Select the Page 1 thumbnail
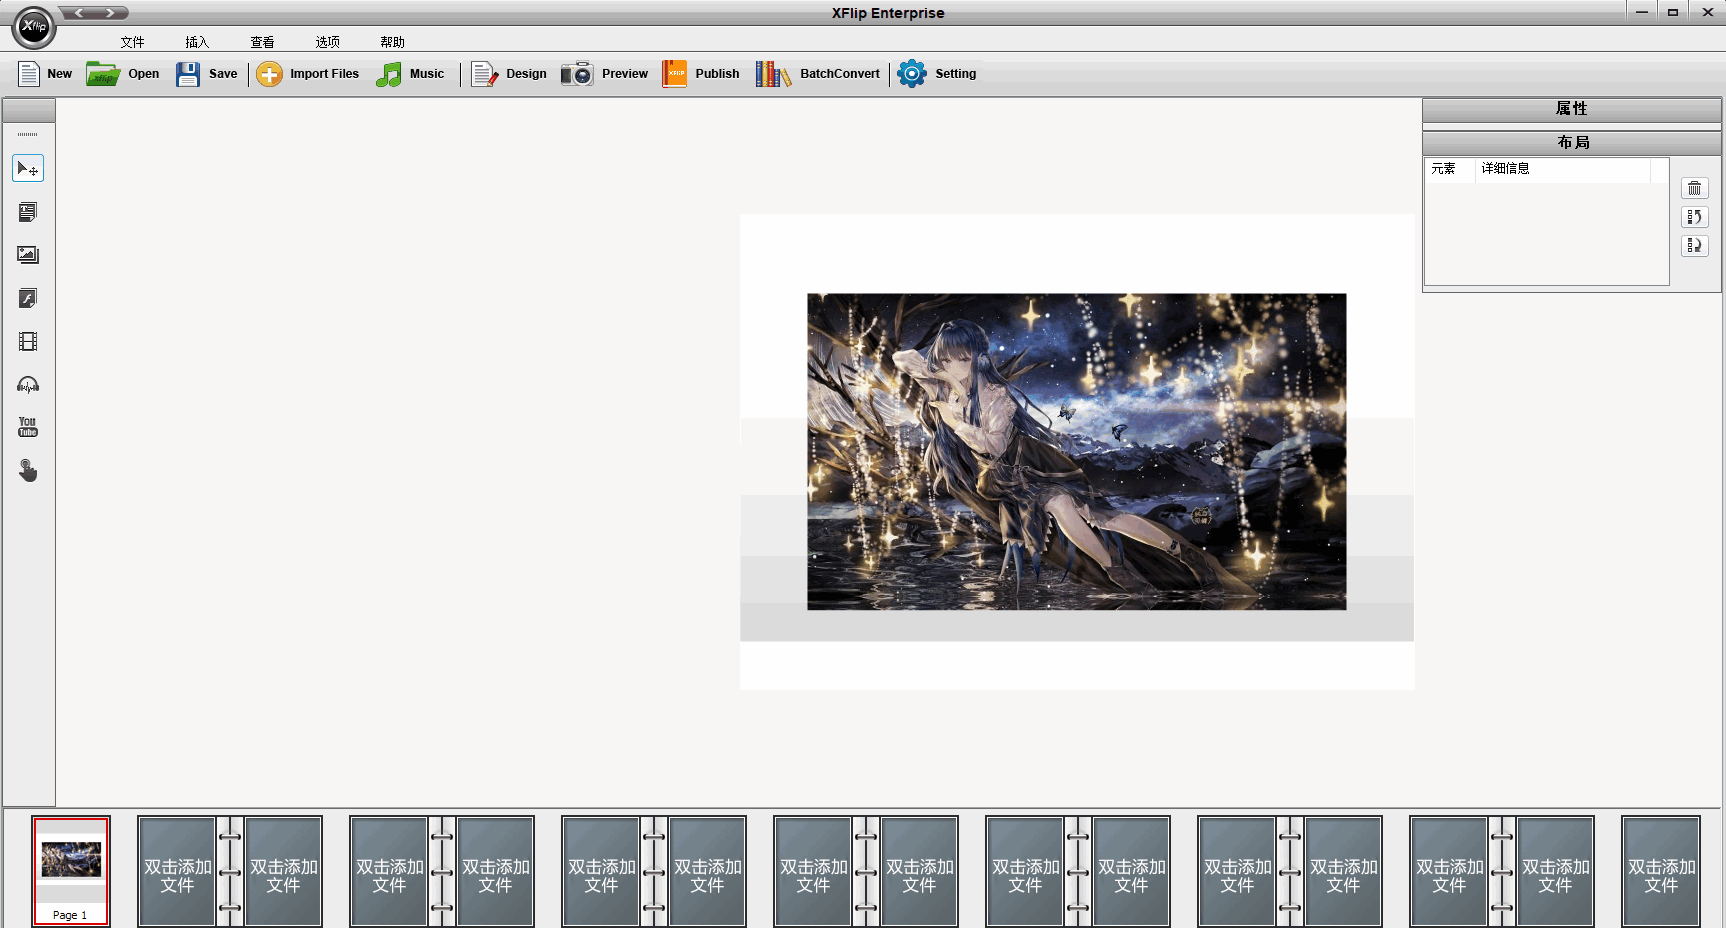Screen dimensions: 1726x928 [71, 871]
